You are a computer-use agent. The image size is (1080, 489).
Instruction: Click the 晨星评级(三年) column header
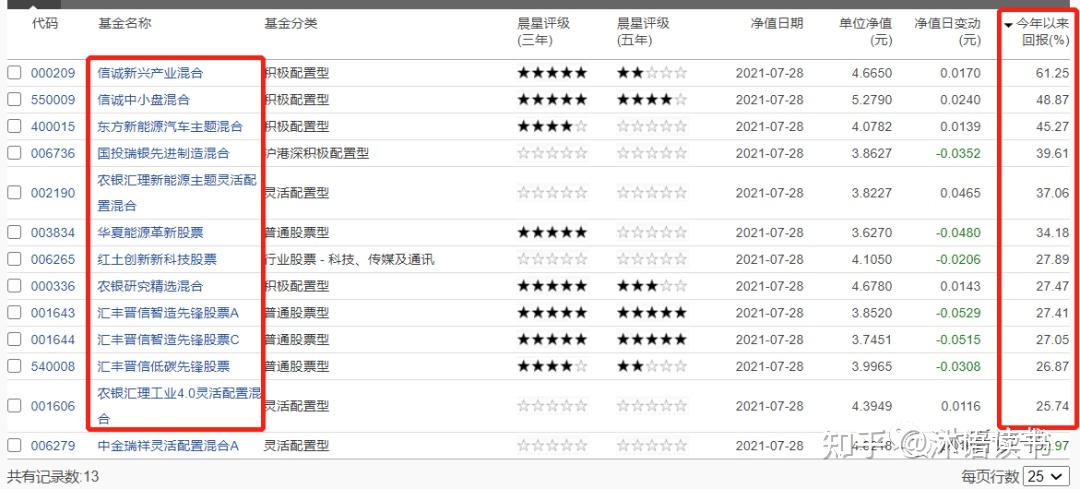coord(544,32)
